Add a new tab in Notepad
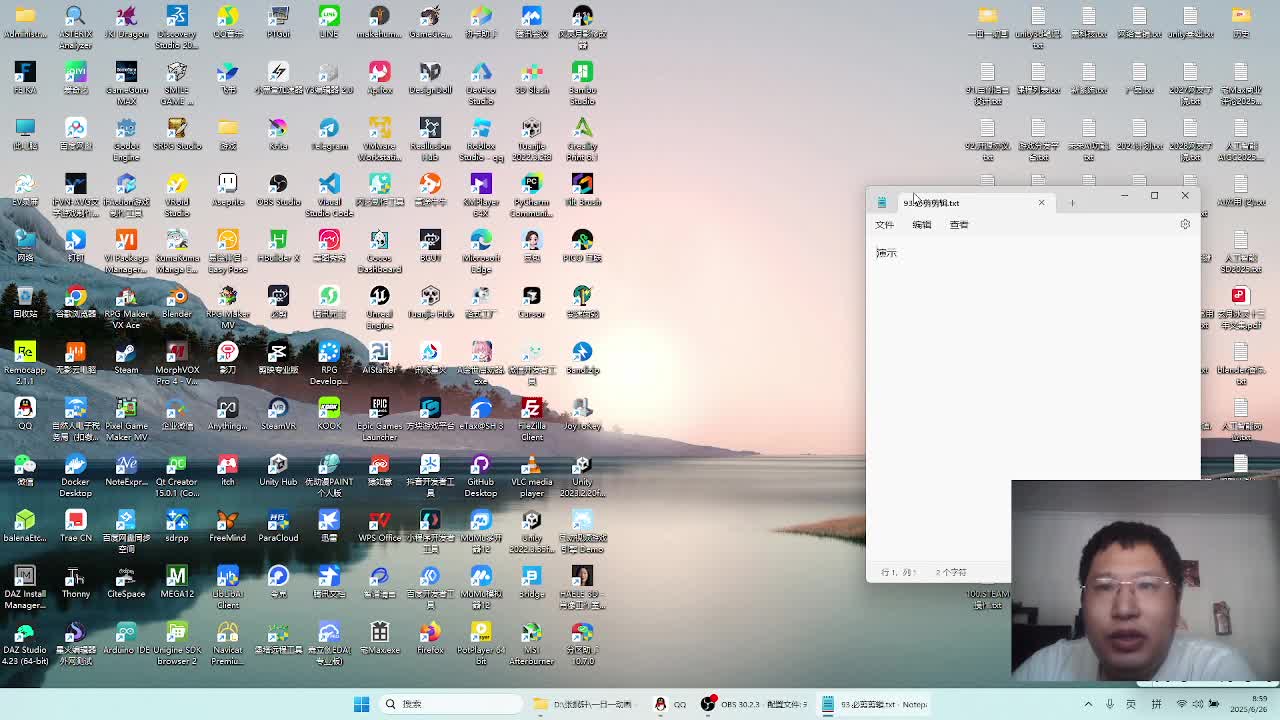This screenshot has width=1280, height=720. [x=1072, y=203]
